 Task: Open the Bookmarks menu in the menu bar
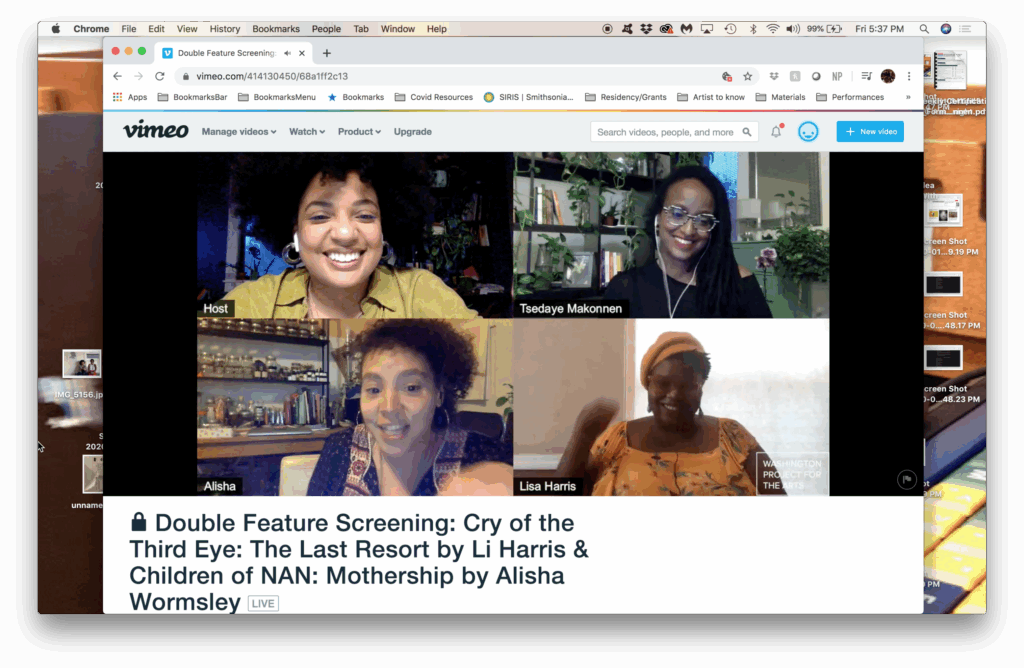[275, 29]
